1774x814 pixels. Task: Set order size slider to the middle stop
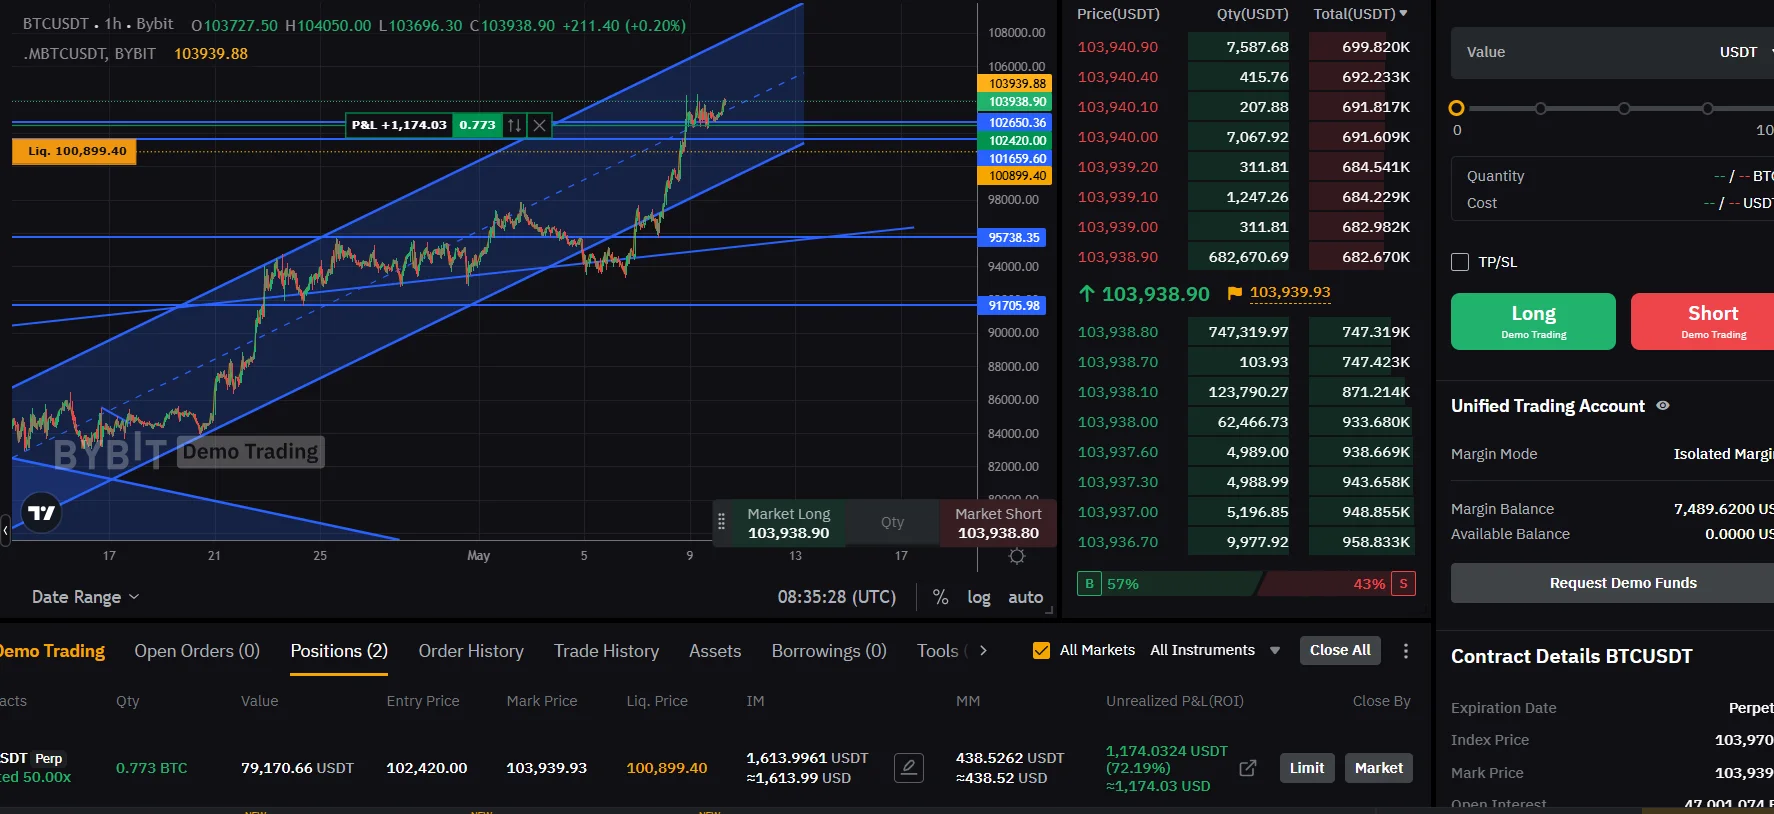[x=1624, y=108]
